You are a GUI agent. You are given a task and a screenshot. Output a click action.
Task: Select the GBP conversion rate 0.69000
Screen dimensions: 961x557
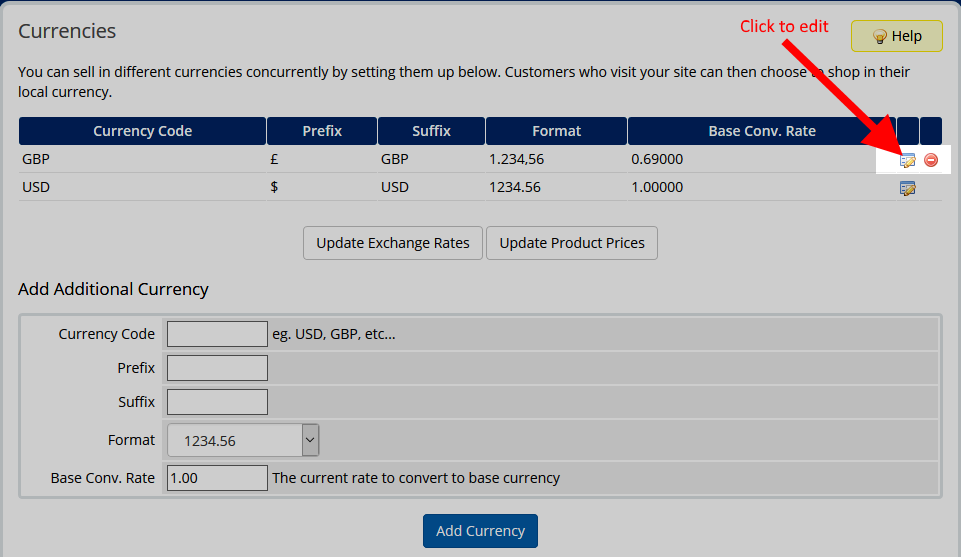657,159
